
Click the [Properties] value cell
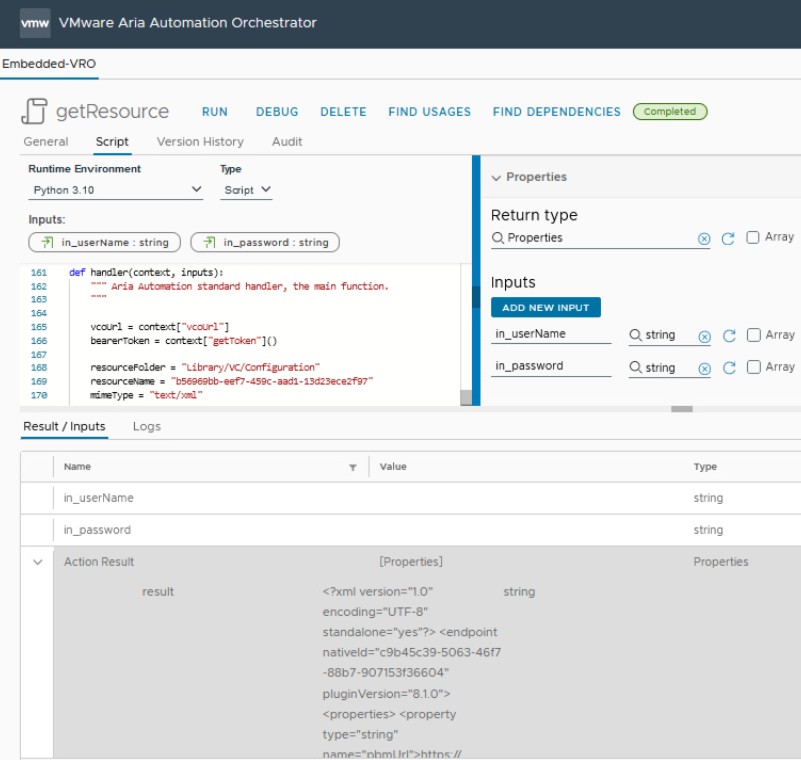(x=411, y=562)
